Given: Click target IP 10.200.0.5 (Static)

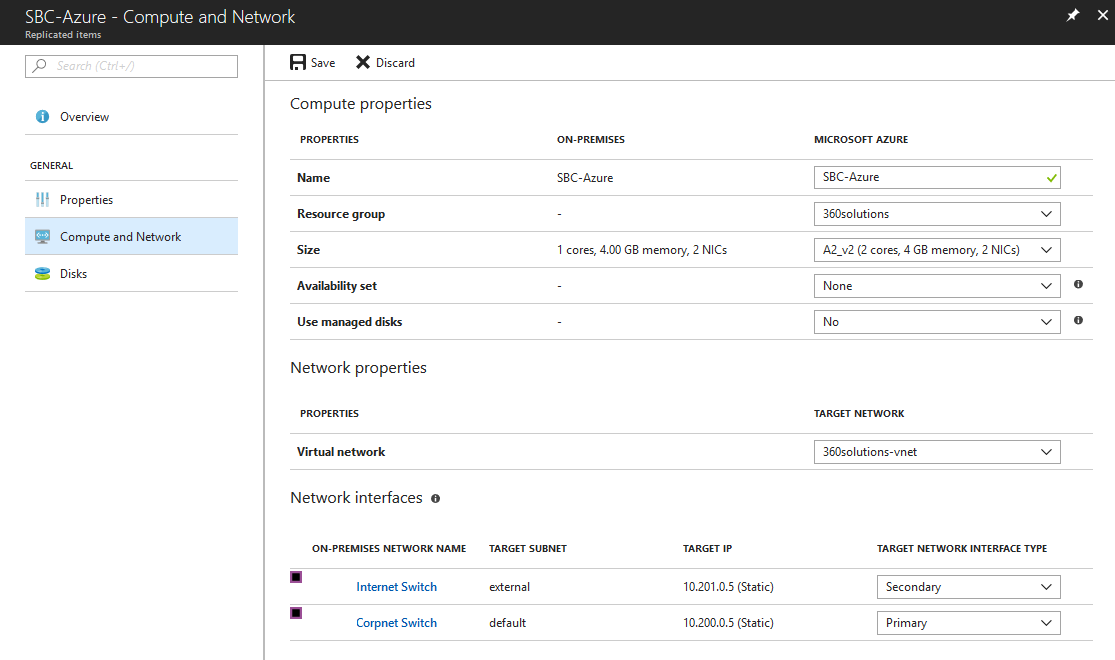Looking at the screenshot, I should pyautogui.click(x=728, y=623).
